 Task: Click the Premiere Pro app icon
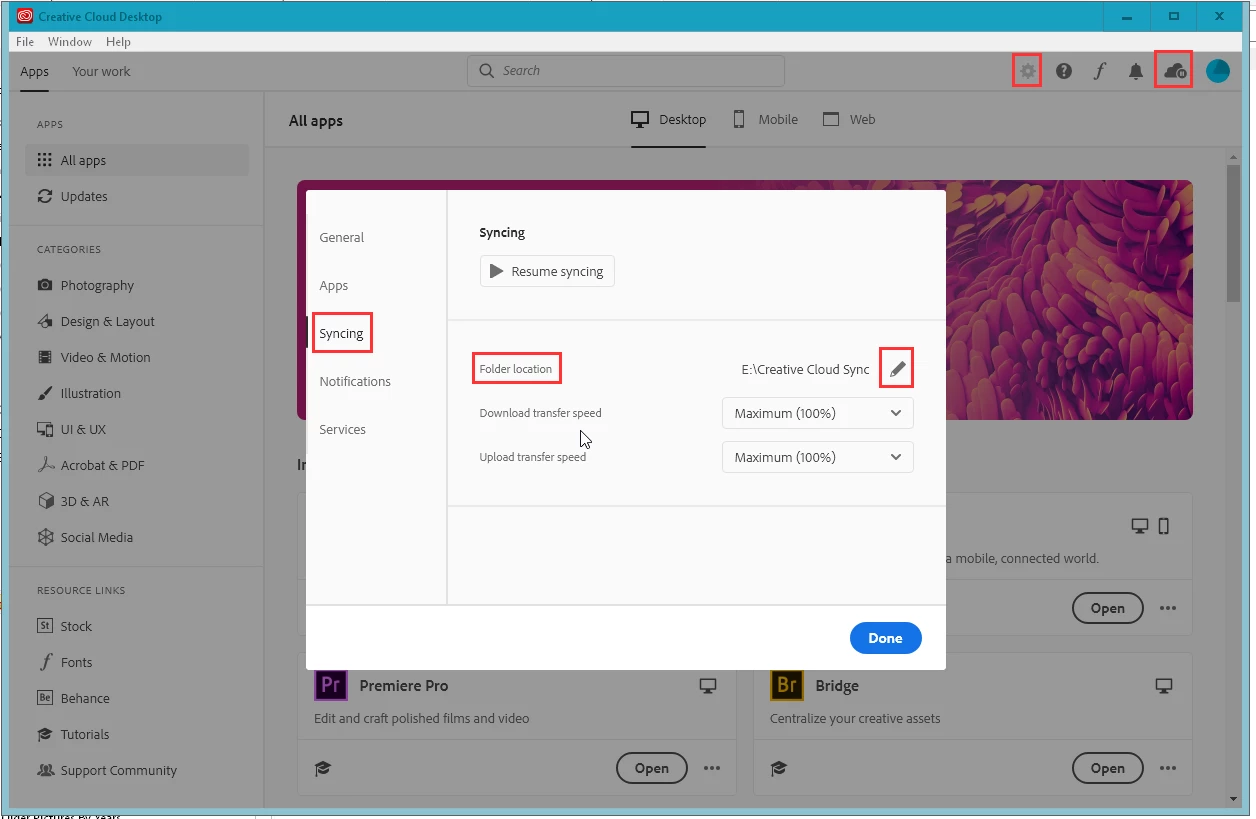(330, 685)
